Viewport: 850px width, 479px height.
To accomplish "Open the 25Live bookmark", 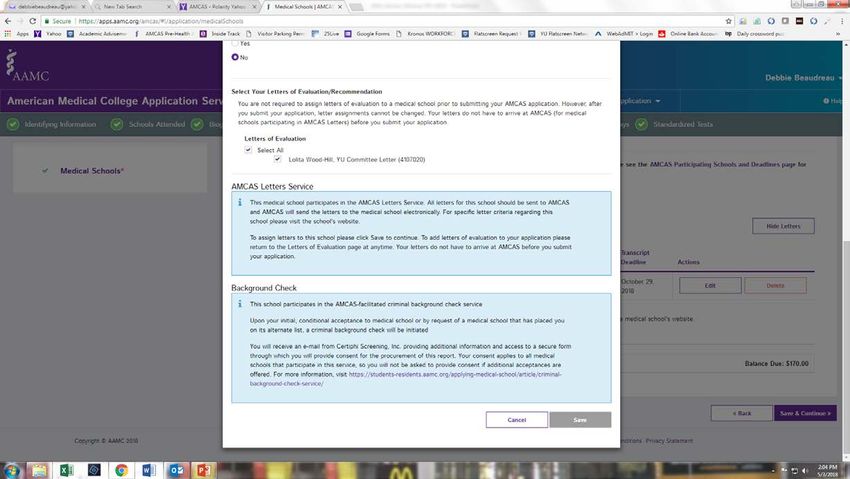I will pos(326,34).
